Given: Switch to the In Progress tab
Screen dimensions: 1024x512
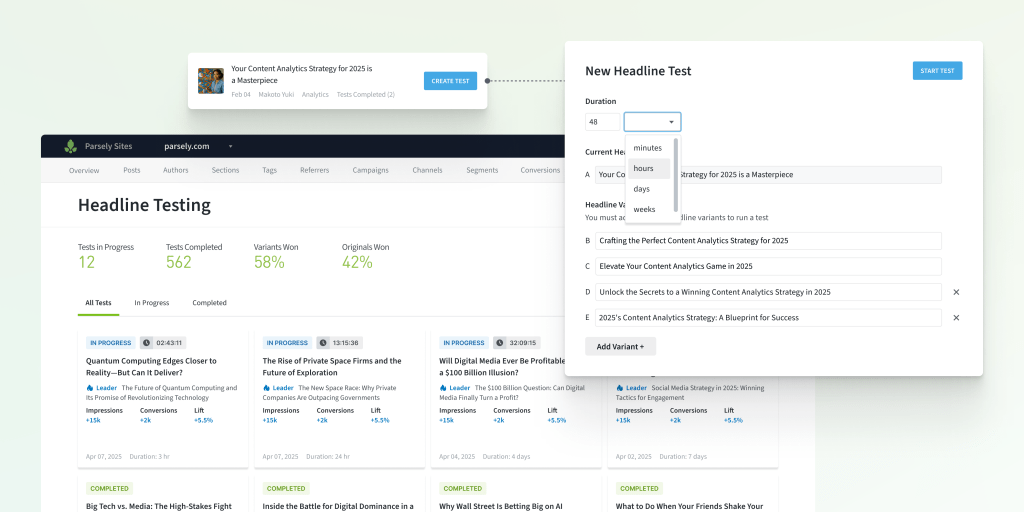Looking at the screenshot, I should point(152,303).
